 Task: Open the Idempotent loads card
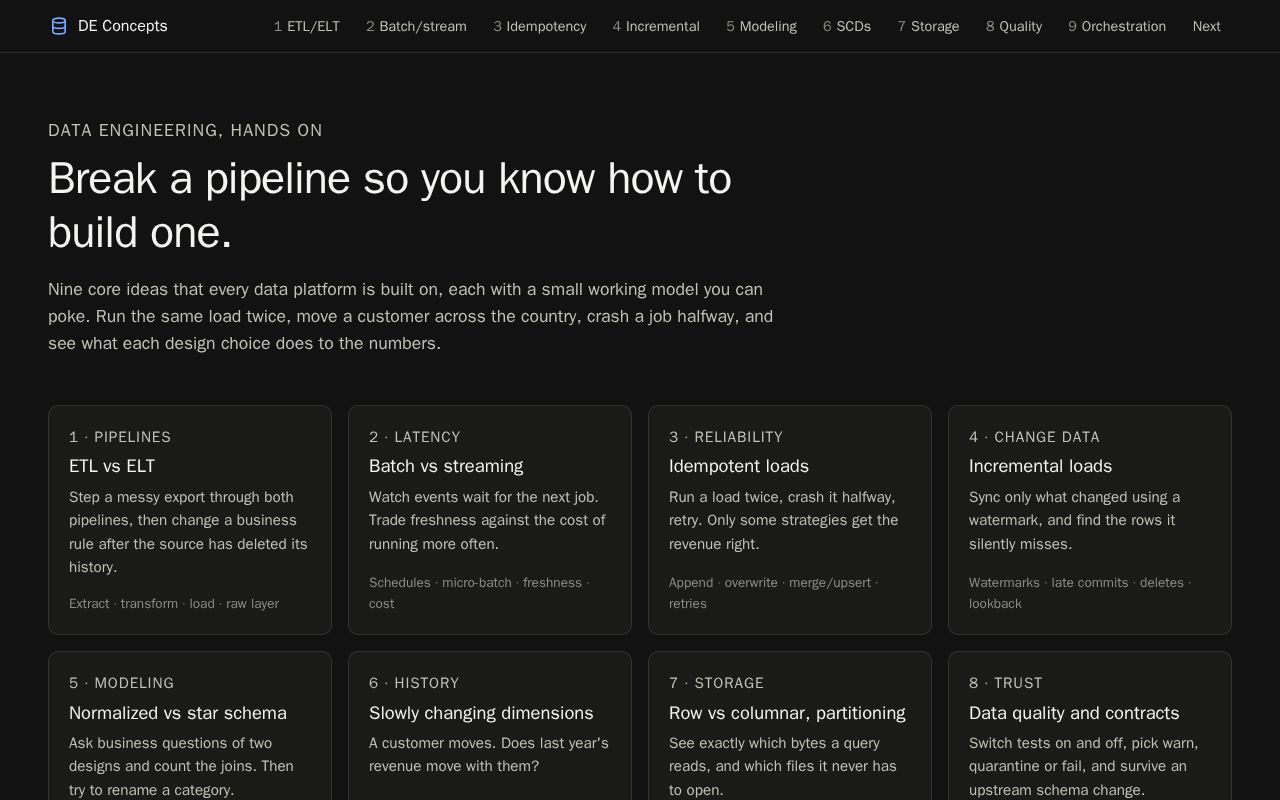790,520
